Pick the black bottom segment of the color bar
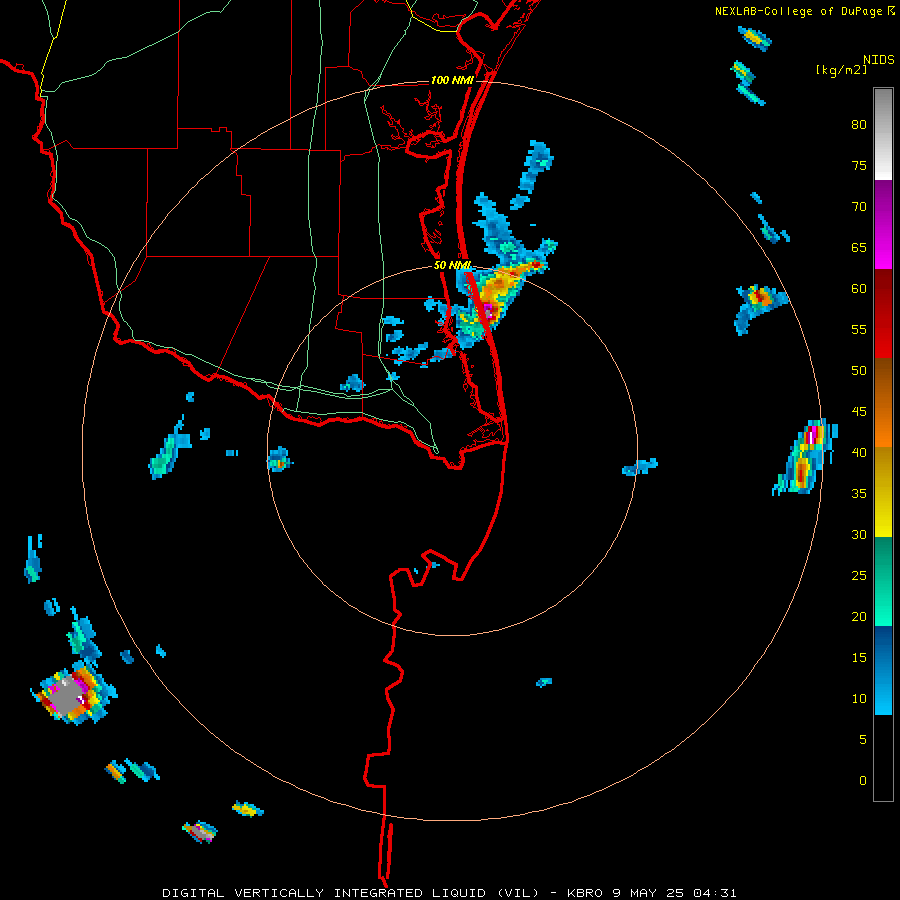 (x=883, y=758)
